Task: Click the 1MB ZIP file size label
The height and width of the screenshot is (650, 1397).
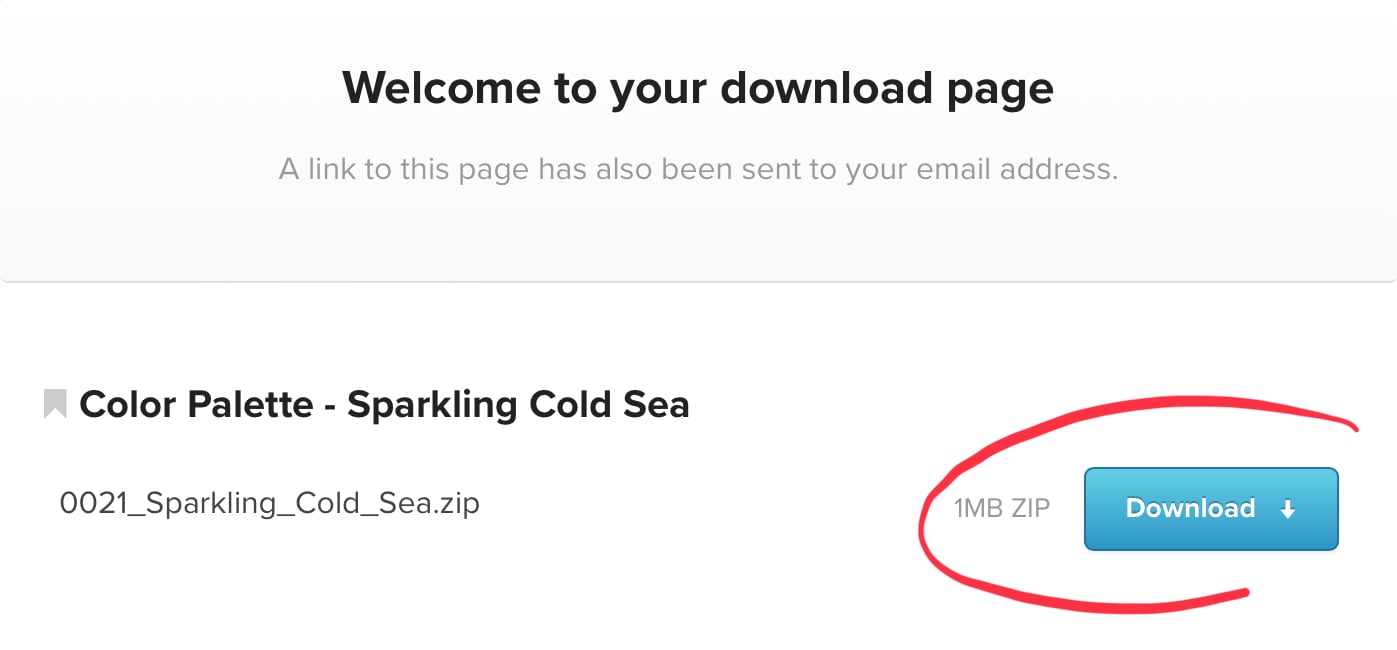Action: tap(1001, 509)
